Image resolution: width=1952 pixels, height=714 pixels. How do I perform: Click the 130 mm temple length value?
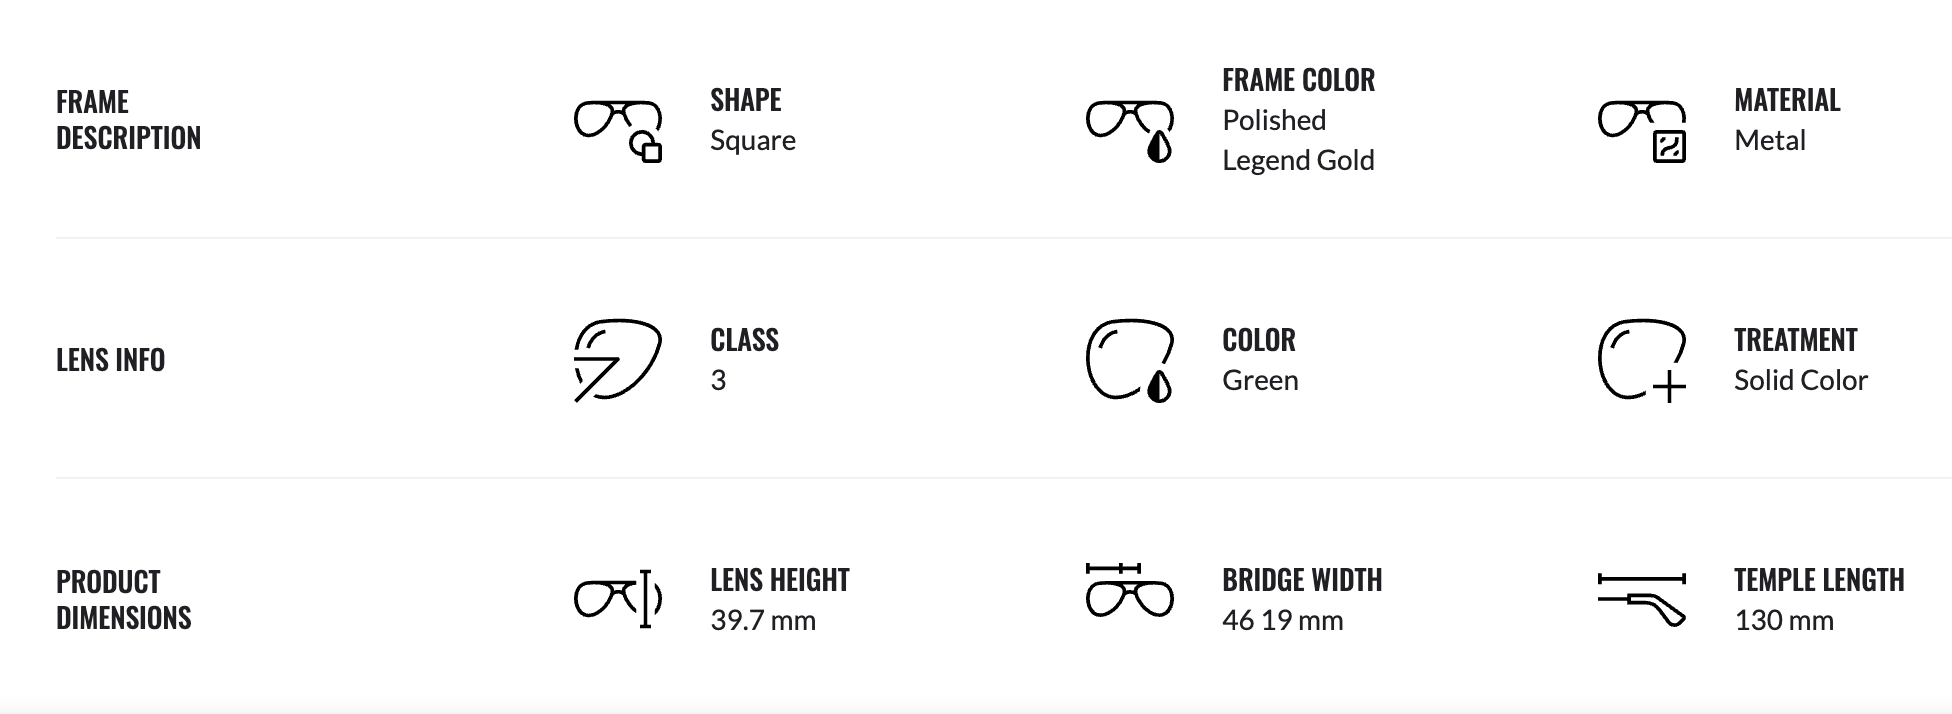click(x=1783, y=621)
